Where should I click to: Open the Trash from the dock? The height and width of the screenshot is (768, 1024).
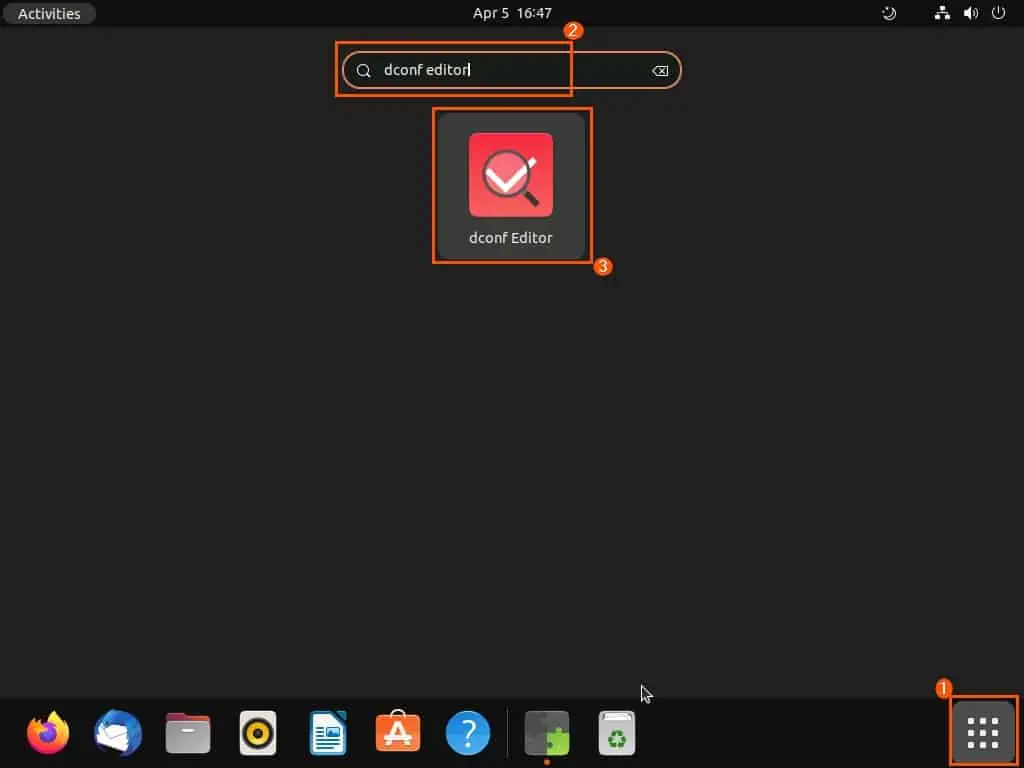point(617,734)
